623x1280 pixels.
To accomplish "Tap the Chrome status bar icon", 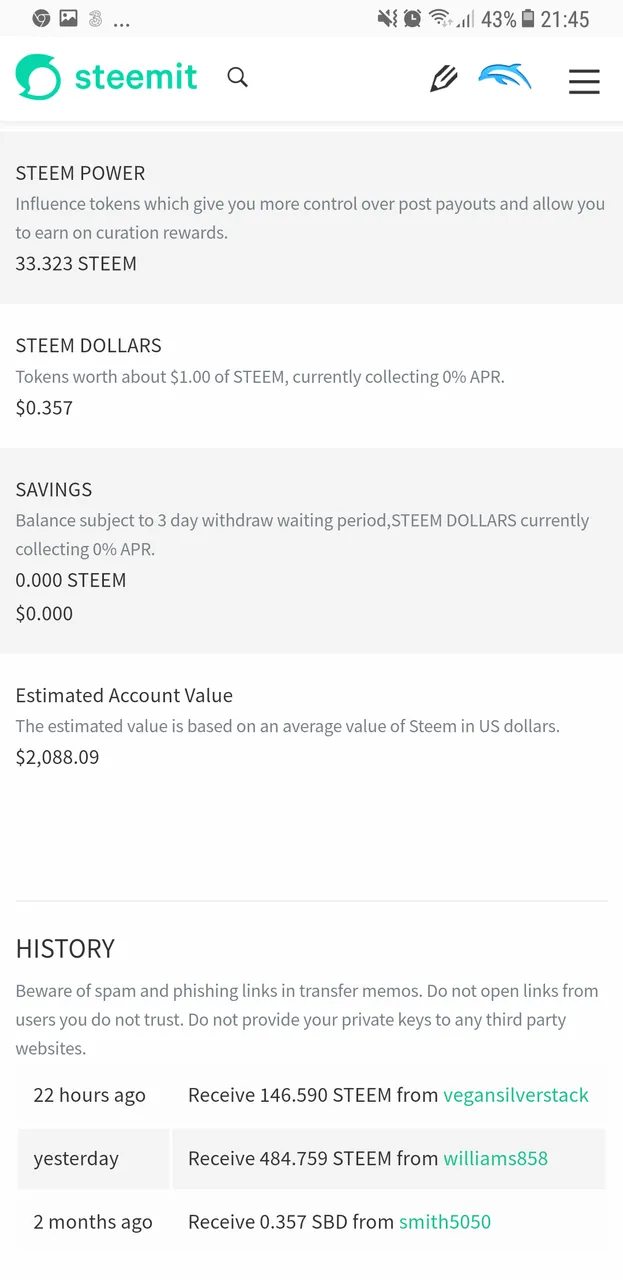I will 41,18.
